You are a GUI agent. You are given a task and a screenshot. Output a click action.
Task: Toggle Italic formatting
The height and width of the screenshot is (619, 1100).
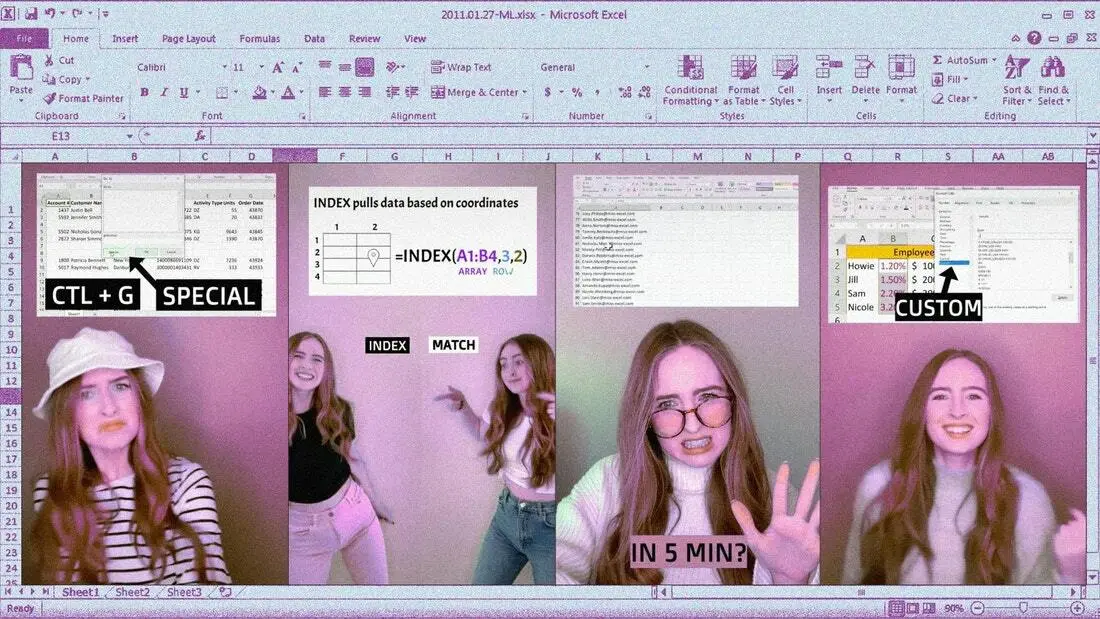coord(164,92)
